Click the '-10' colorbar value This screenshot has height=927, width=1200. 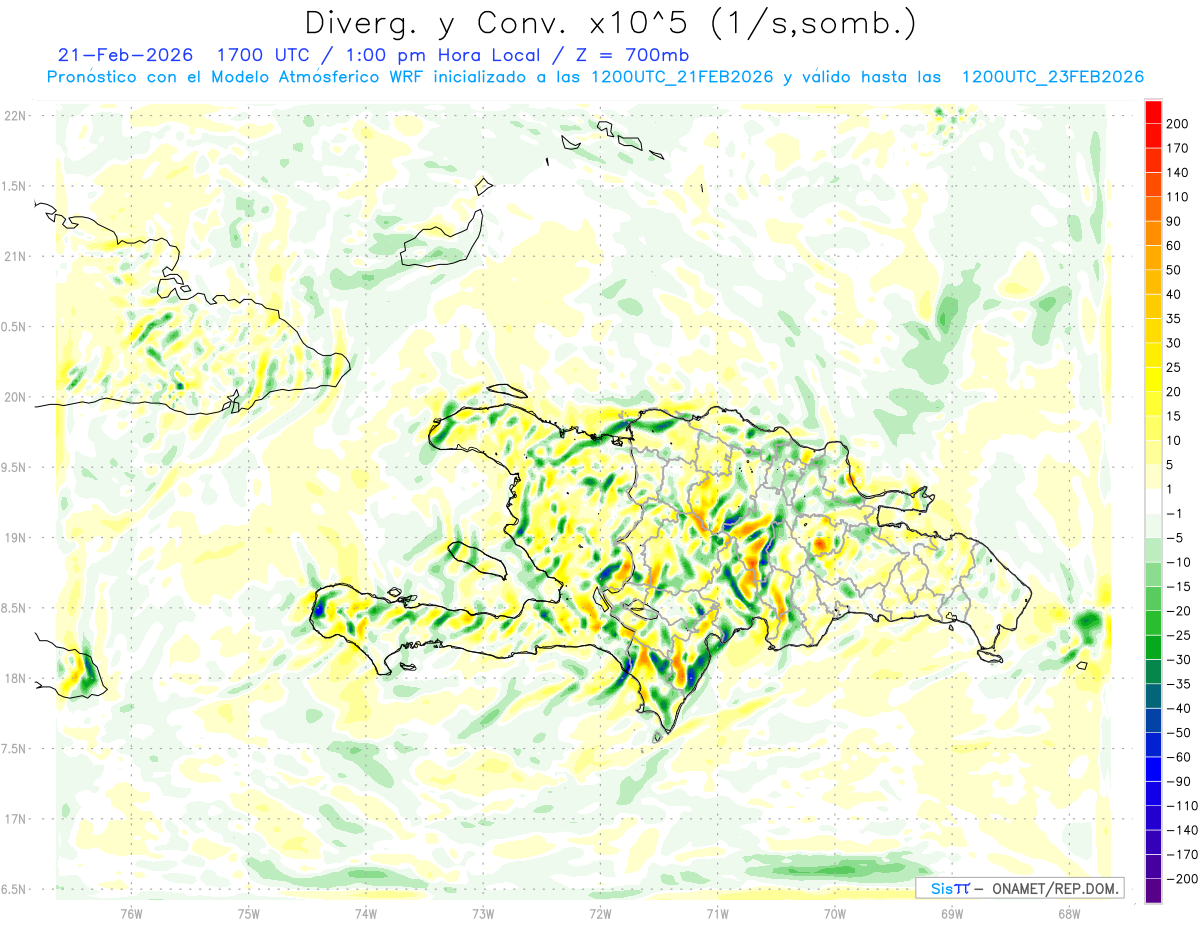coord(1178,562)
